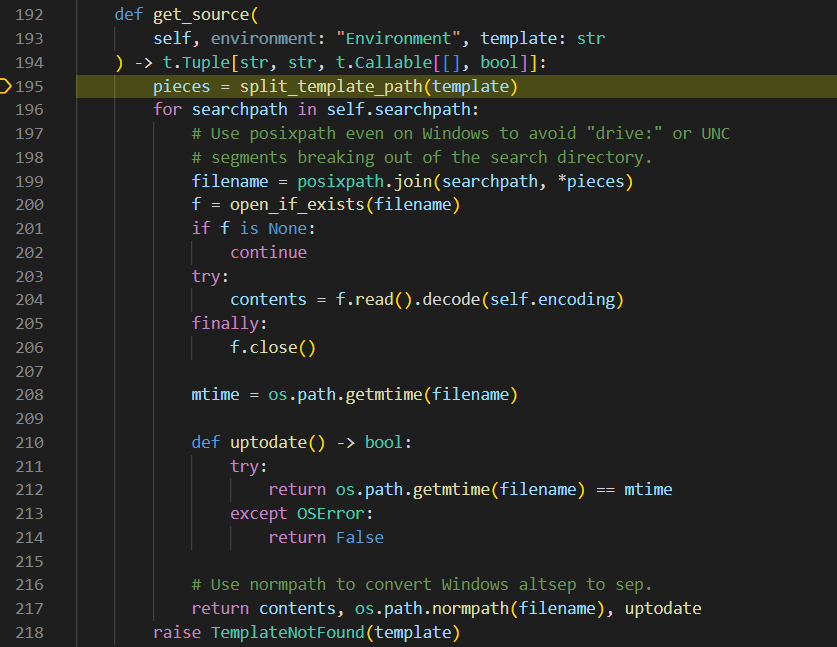Click OSError in the except clause
Viewport: 837px width, 647px height.
331,513
